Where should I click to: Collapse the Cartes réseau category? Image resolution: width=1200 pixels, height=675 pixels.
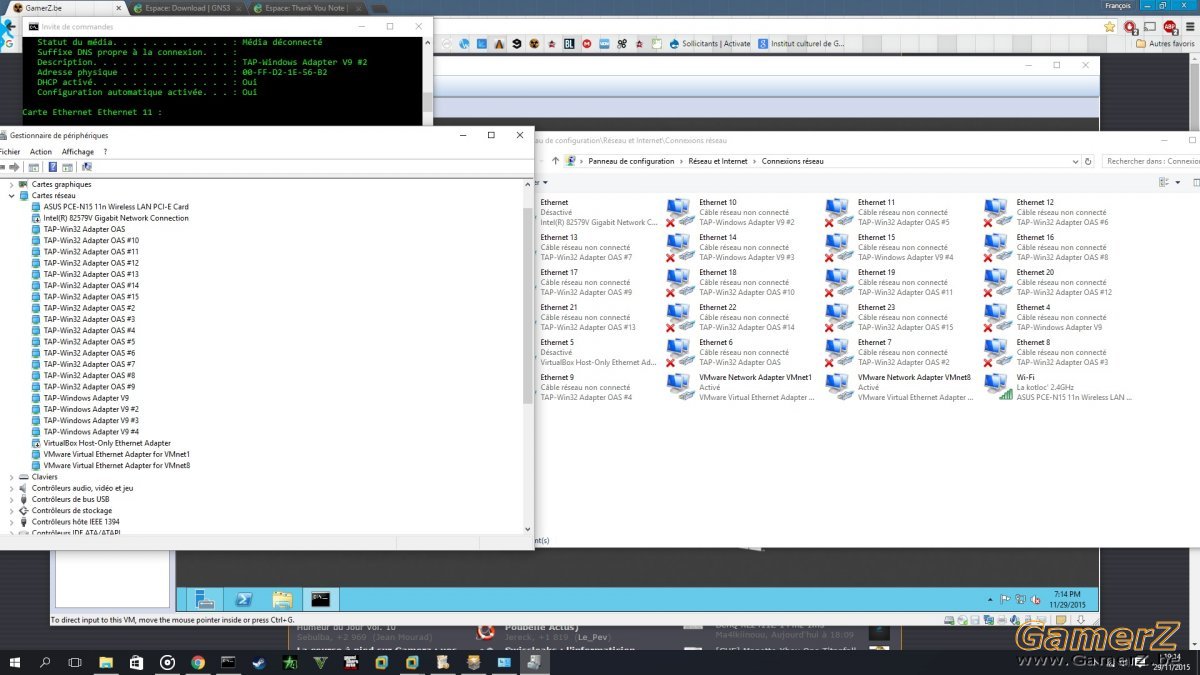click(12, 196)
